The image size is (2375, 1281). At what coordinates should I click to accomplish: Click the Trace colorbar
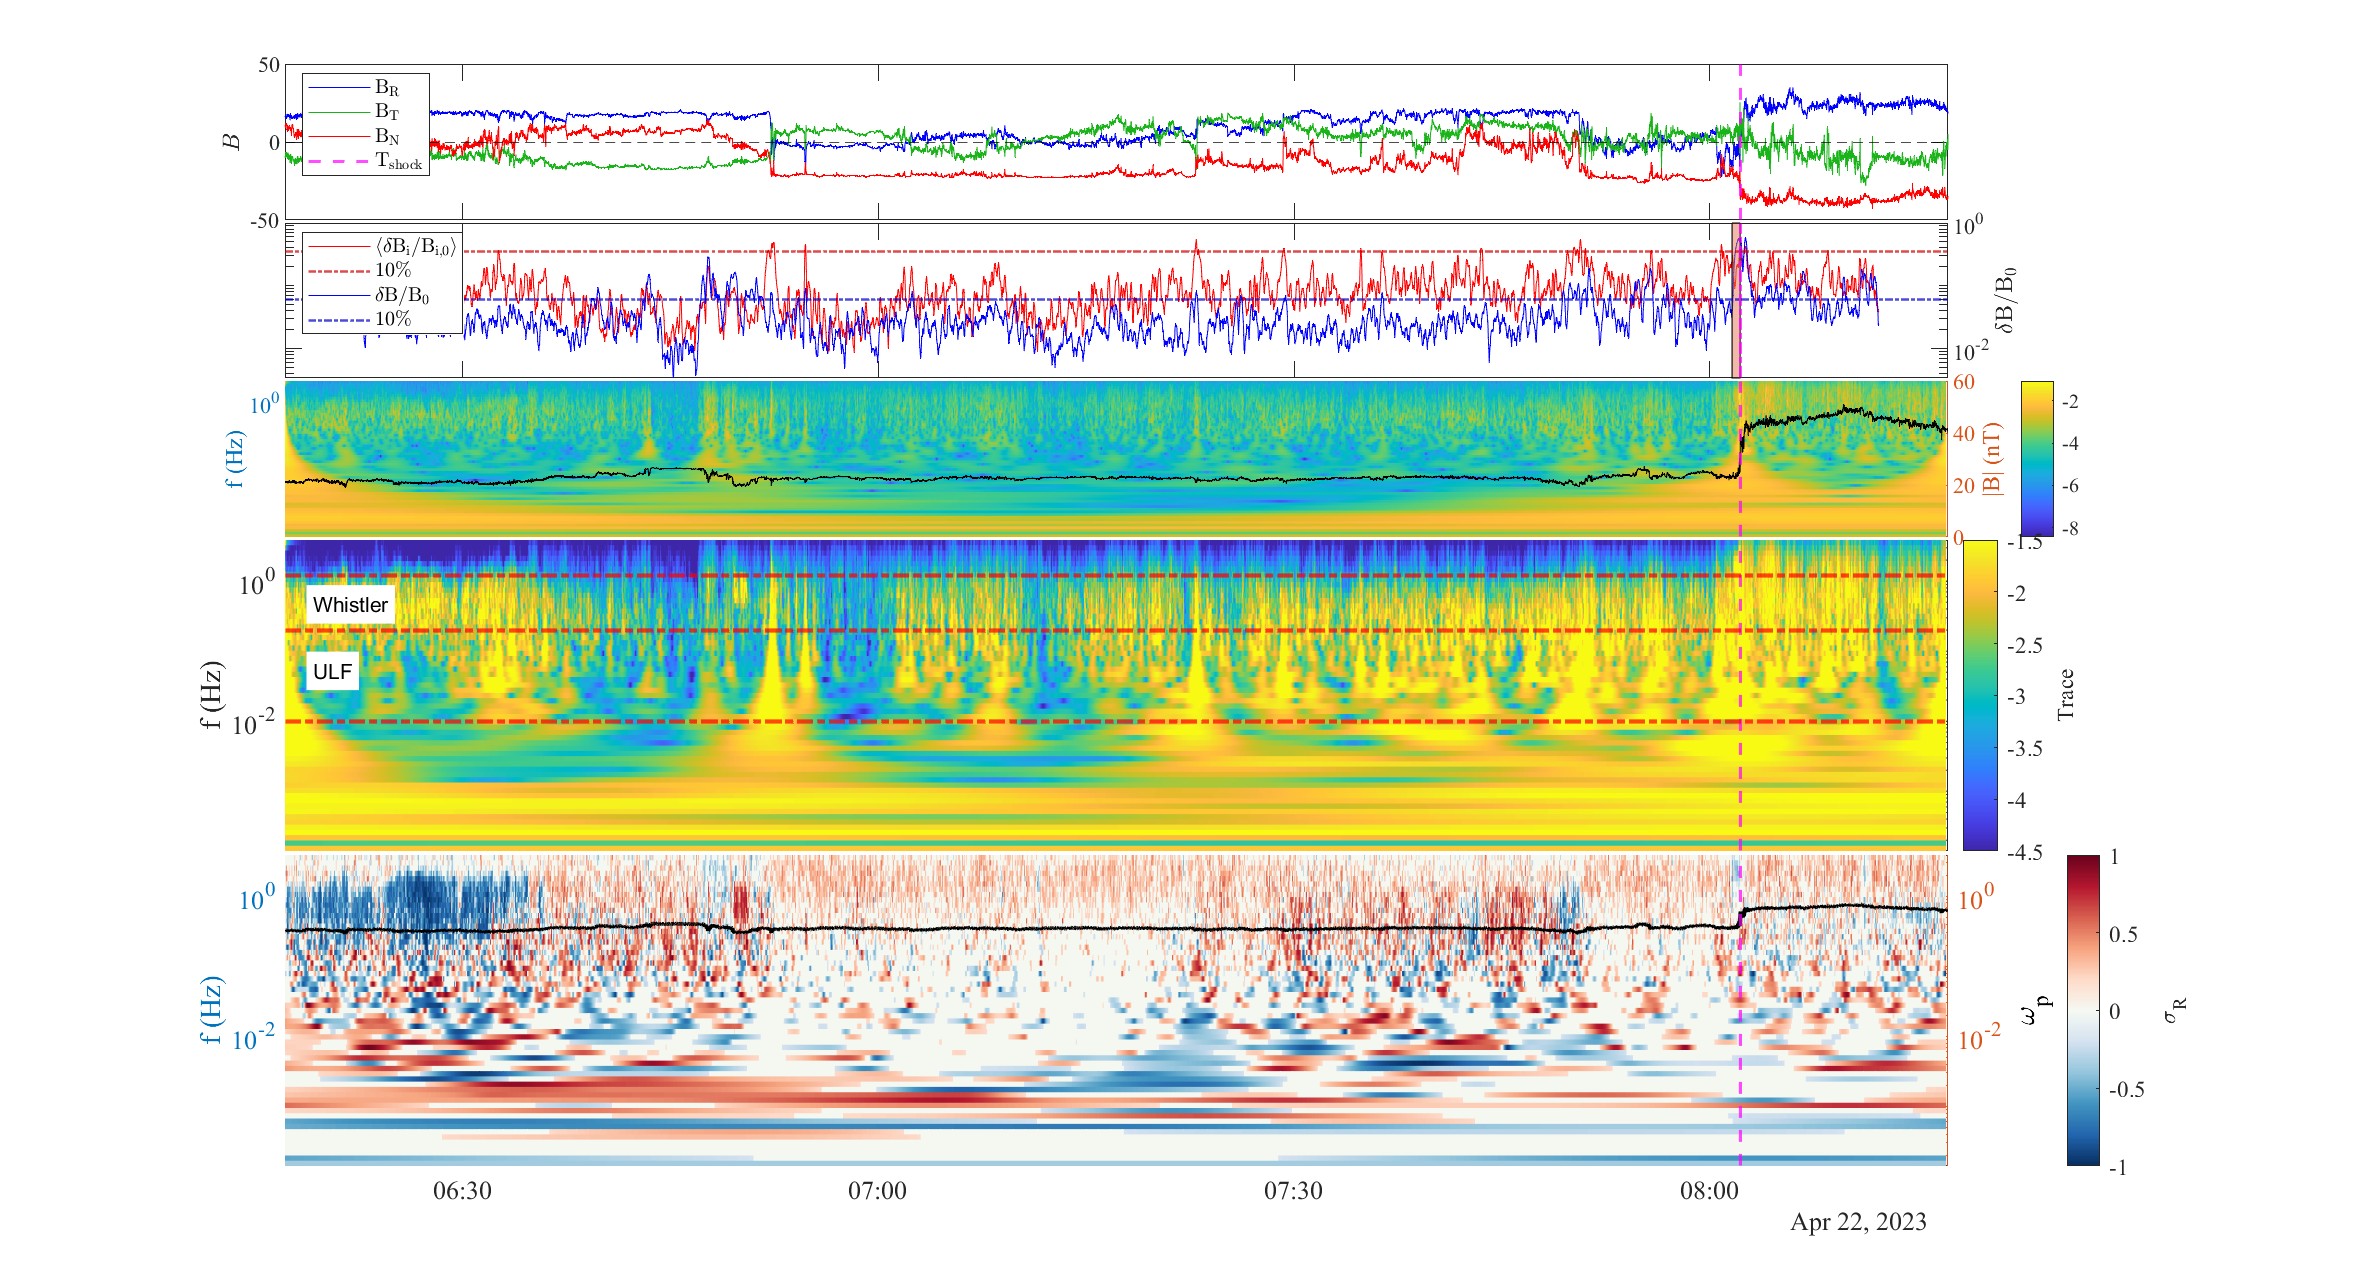point(1980,695)
